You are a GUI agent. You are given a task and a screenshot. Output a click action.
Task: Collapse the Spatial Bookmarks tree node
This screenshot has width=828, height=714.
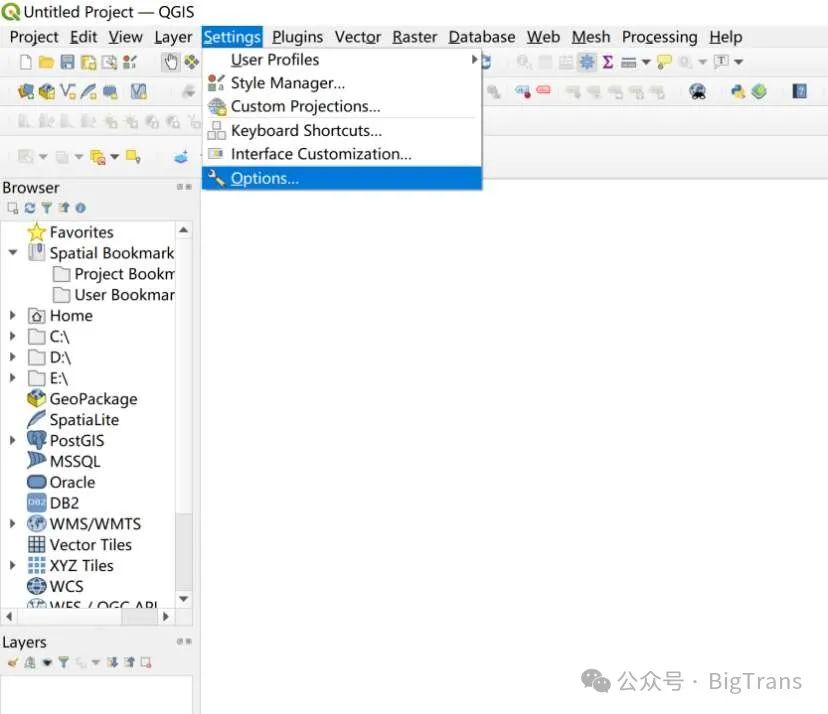click(13, 252)
